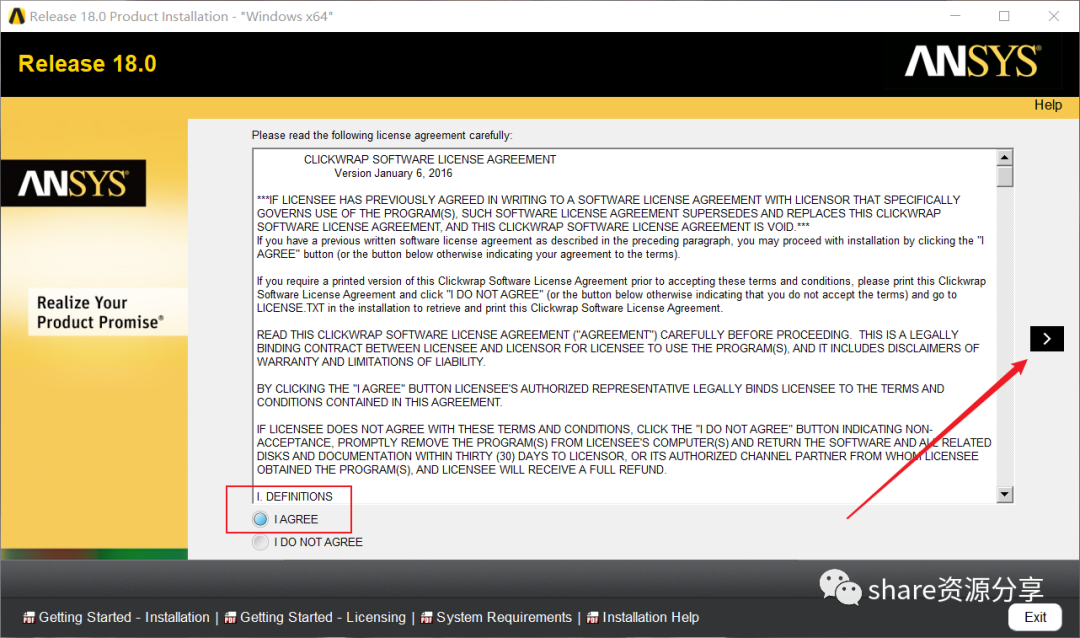Close the installer window
This screenshot has height=638, width=1080.
[x=1054, y=16]
